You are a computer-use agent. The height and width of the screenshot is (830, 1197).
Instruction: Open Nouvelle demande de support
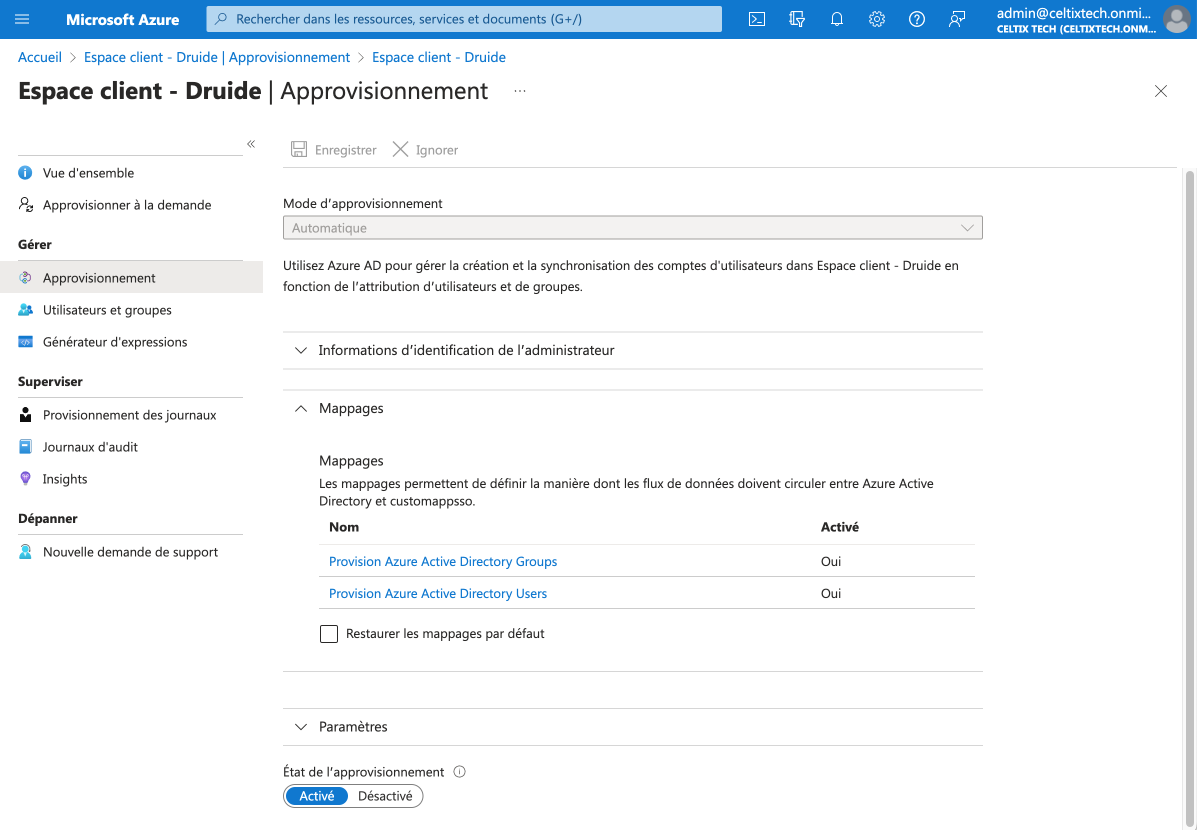coord(131,551)
